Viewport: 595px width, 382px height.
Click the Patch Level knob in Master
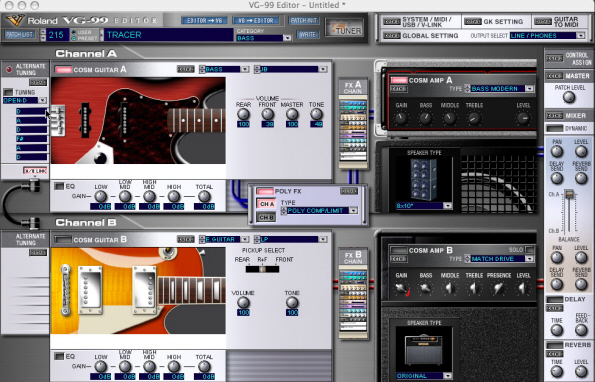coord(569,98)
